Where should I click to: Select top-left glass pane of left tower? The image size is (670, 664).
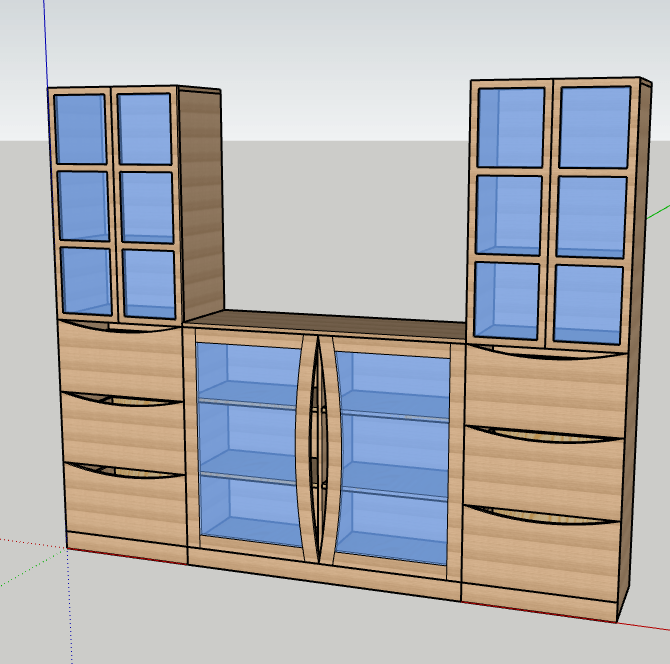pyautogui.click(x=80, y=129)
